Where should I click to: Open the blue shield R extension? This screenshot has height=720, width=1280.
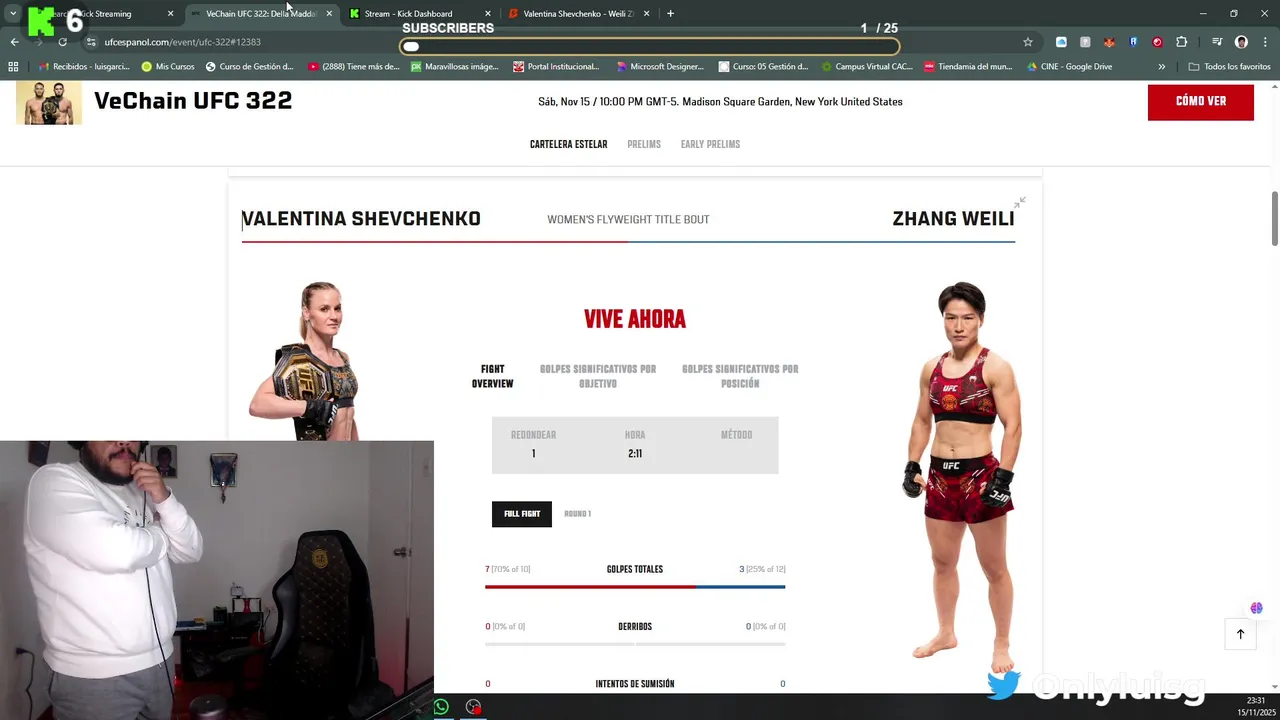[x=1133, y=42]
